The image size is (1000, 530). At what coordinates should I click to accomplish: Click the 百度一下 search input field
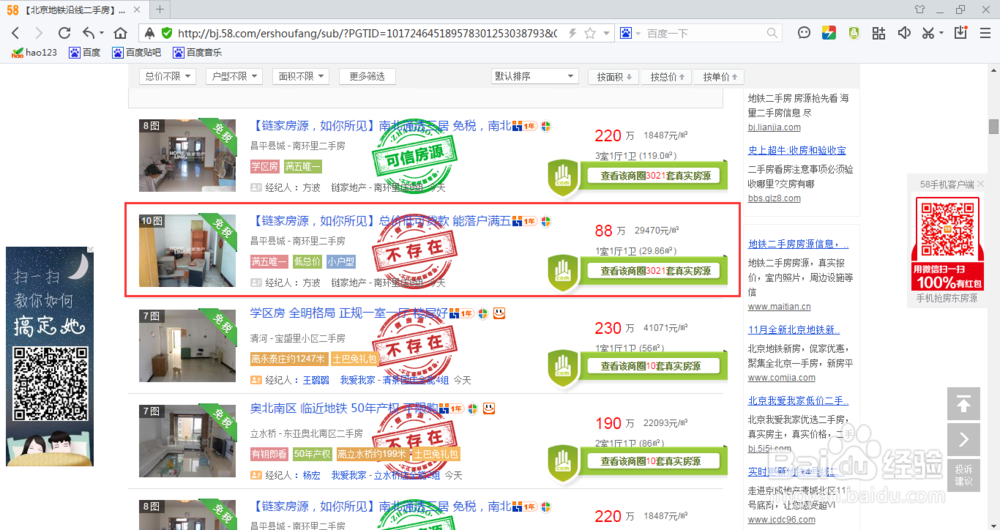[x=705, y=33]
